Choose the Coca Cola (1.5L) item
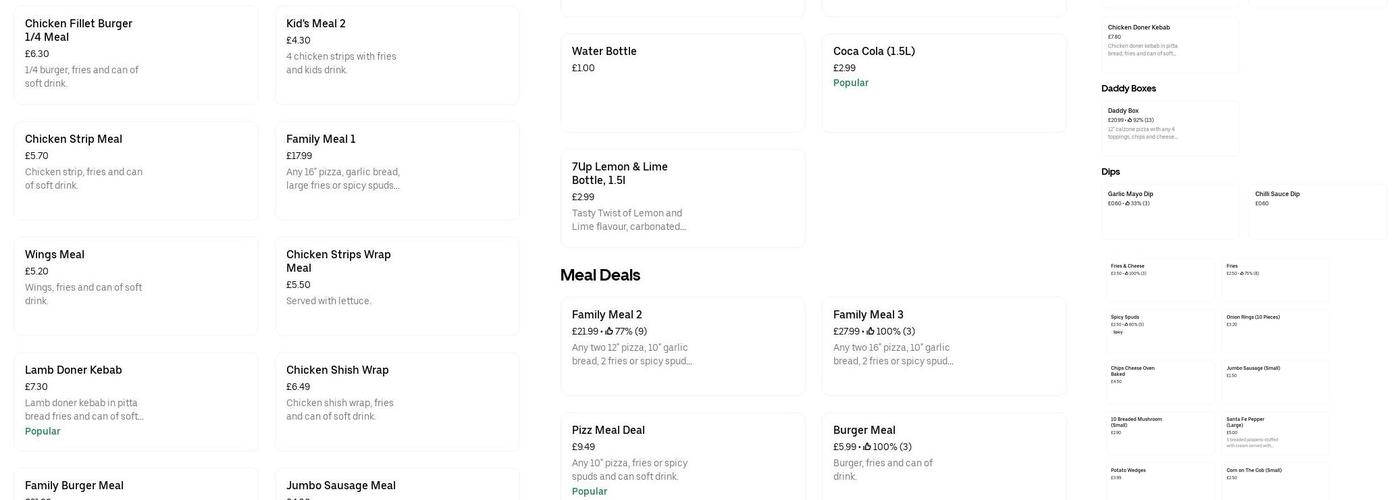Viewport: 1400px width, 500px height. (x=943, y=82)
